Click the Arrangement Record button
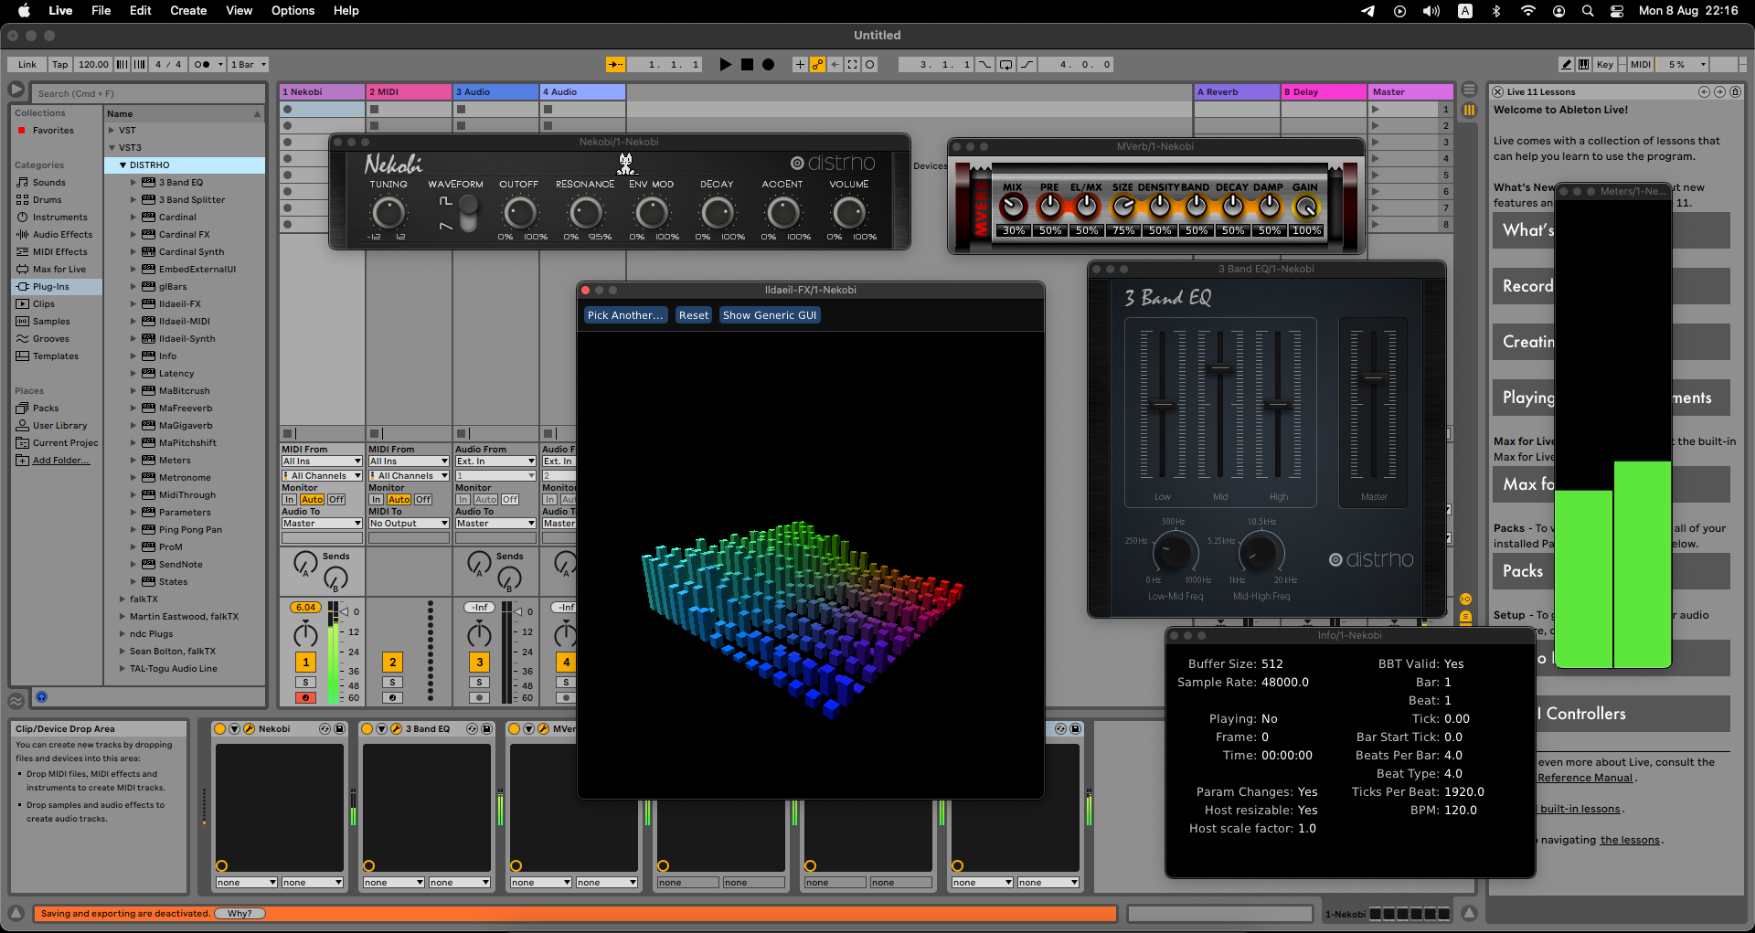 (x=768, y=64)
